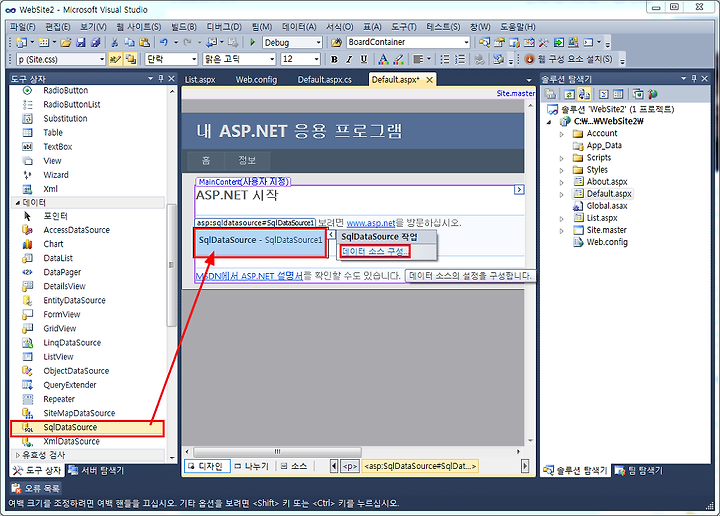This screenshot has height=516, width=720.
Task: Select the pointer tool in toolbox
Action: 87,216
